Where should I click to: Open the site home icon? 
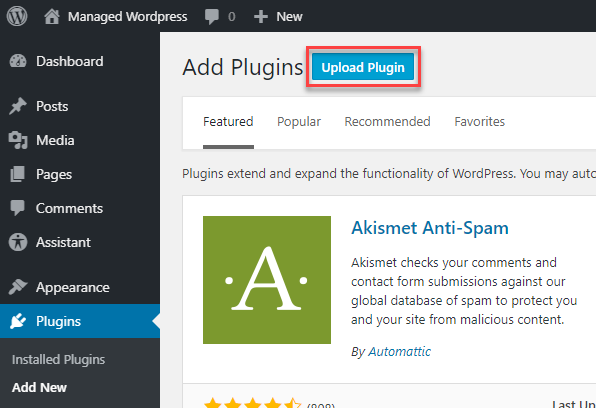coord(52,16)
